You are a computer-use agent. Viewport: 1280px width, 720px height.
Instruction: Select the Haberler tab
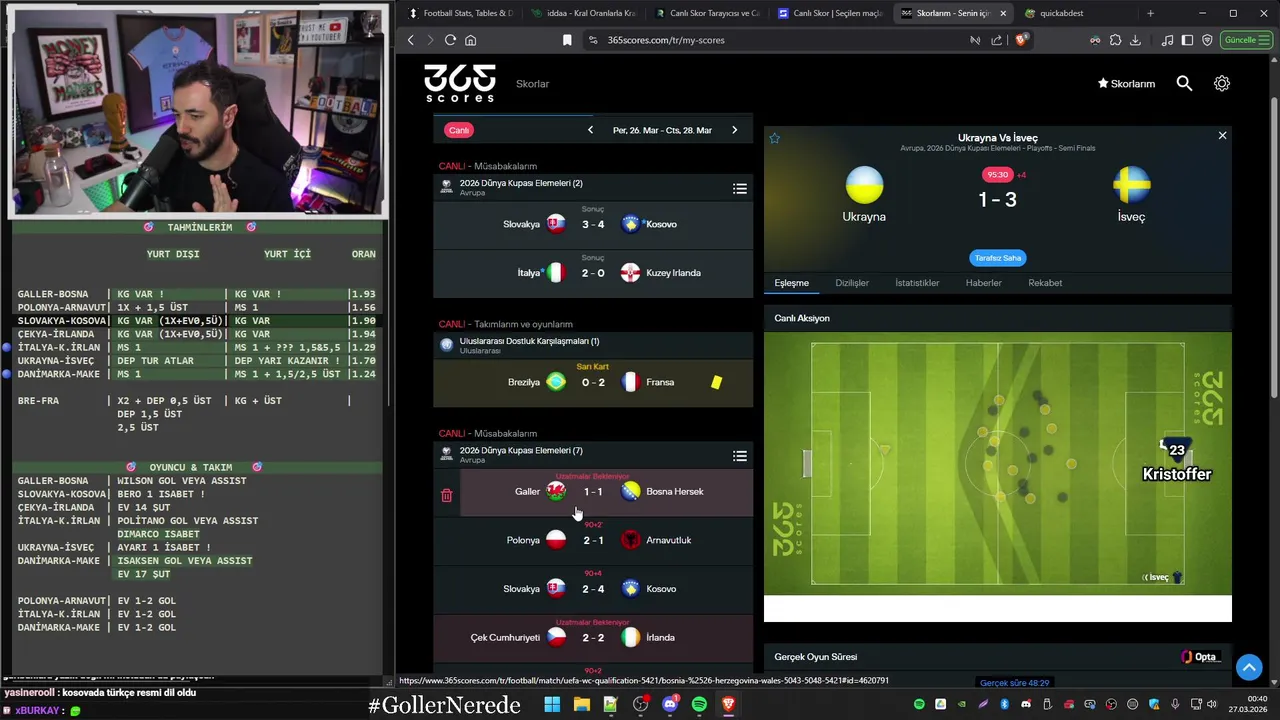tap(983, 283)
